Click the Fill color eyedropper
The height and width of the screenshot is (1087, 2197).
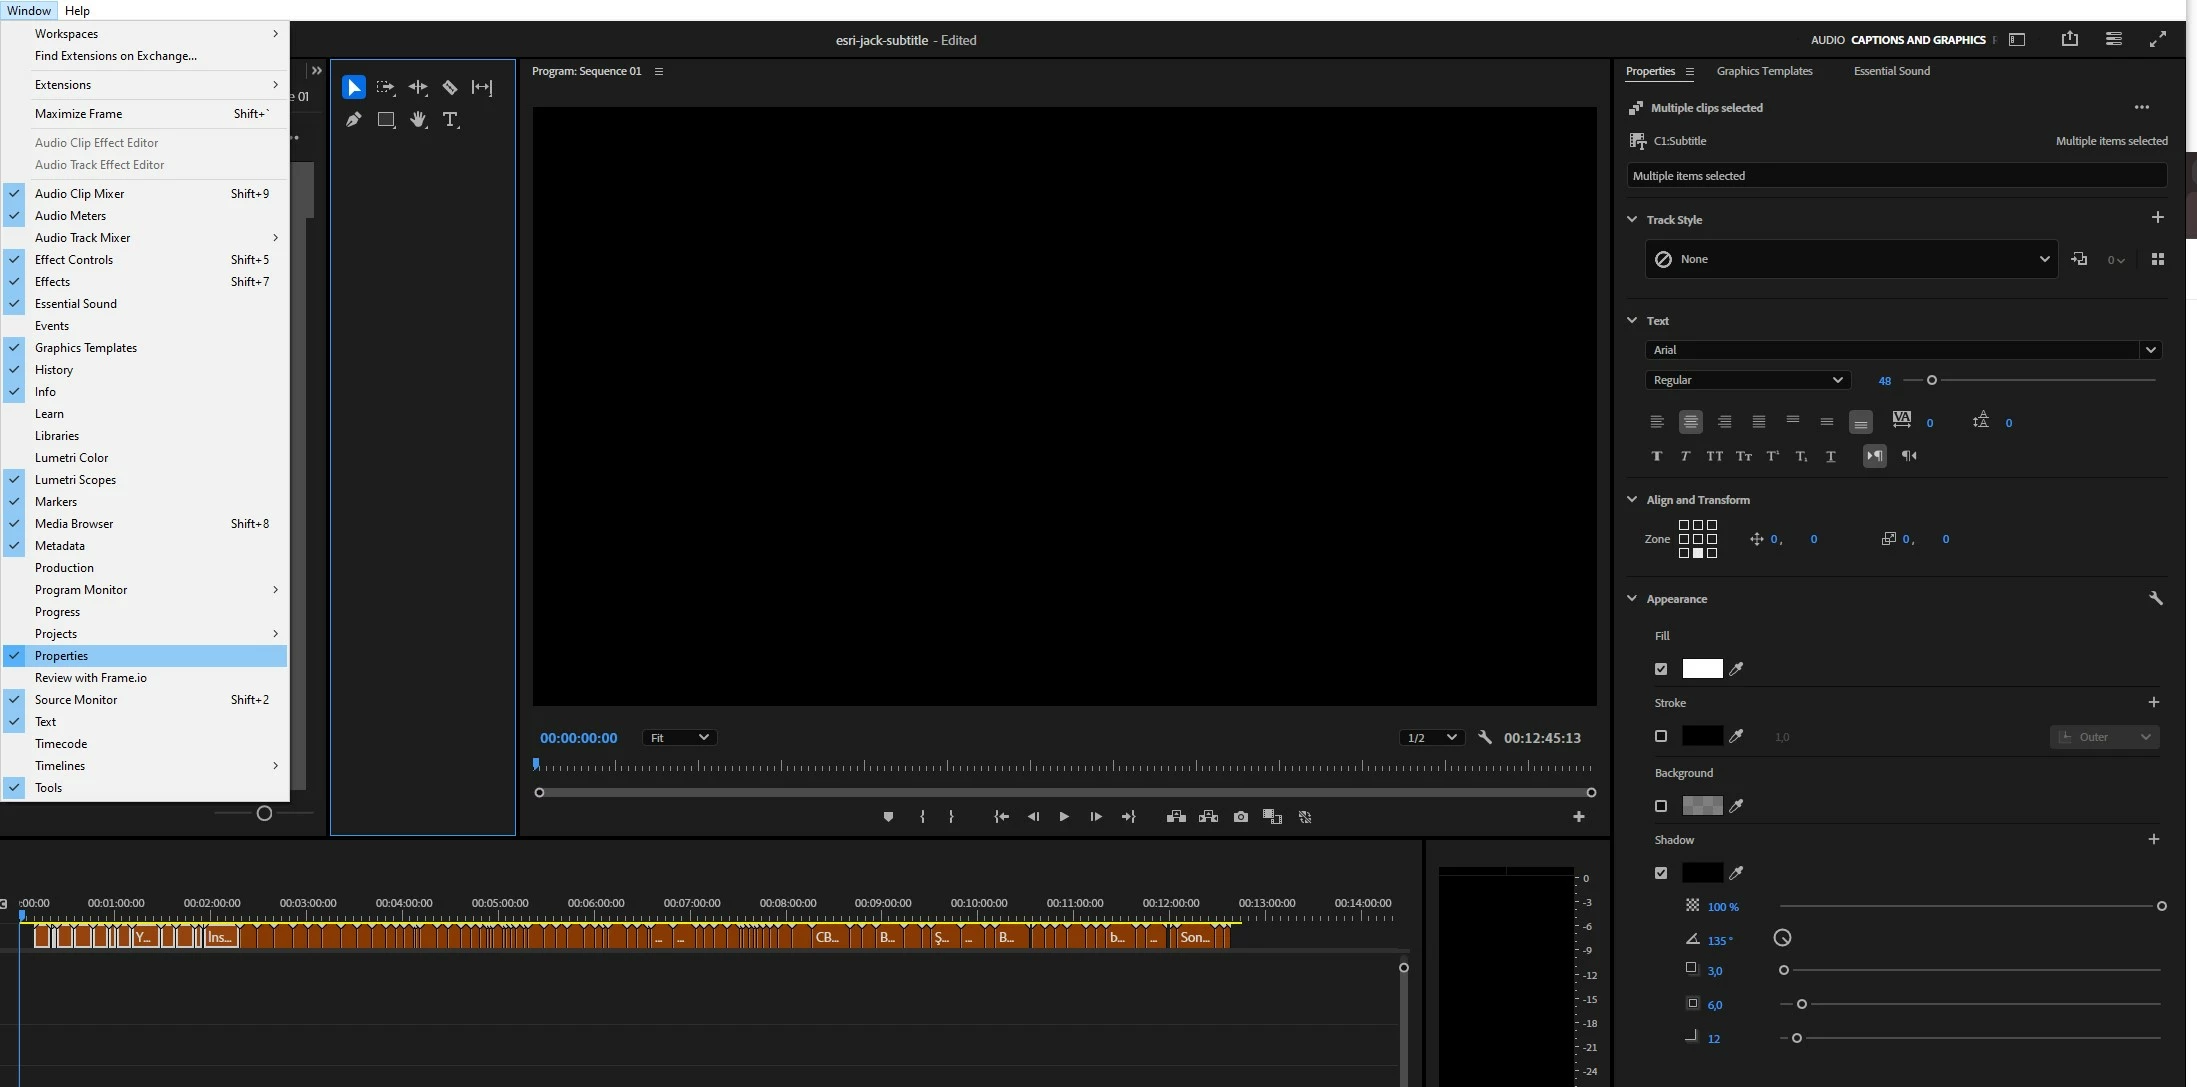pos(1737,669)
